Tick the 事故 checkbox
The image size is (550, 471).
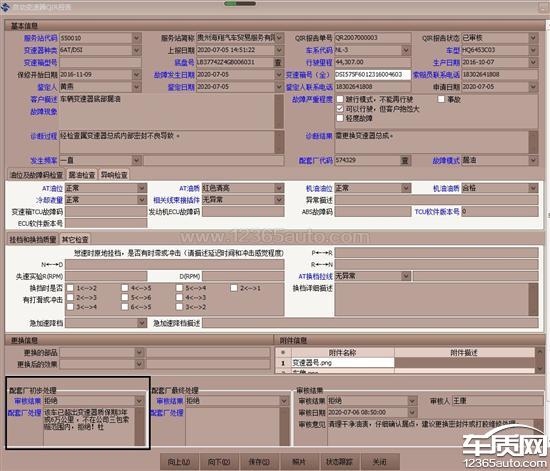tap(441, 100)
